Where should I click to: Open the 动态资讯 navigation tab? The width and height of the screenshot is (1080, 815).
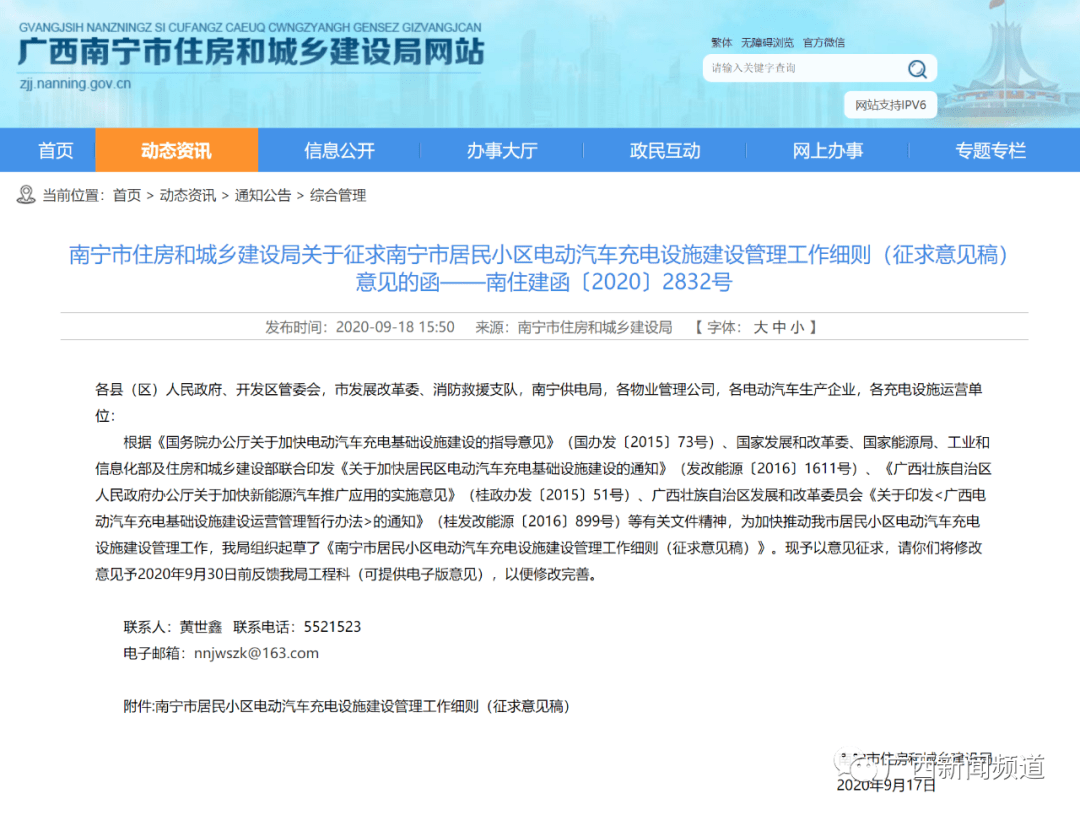click(x=176, y=151)
